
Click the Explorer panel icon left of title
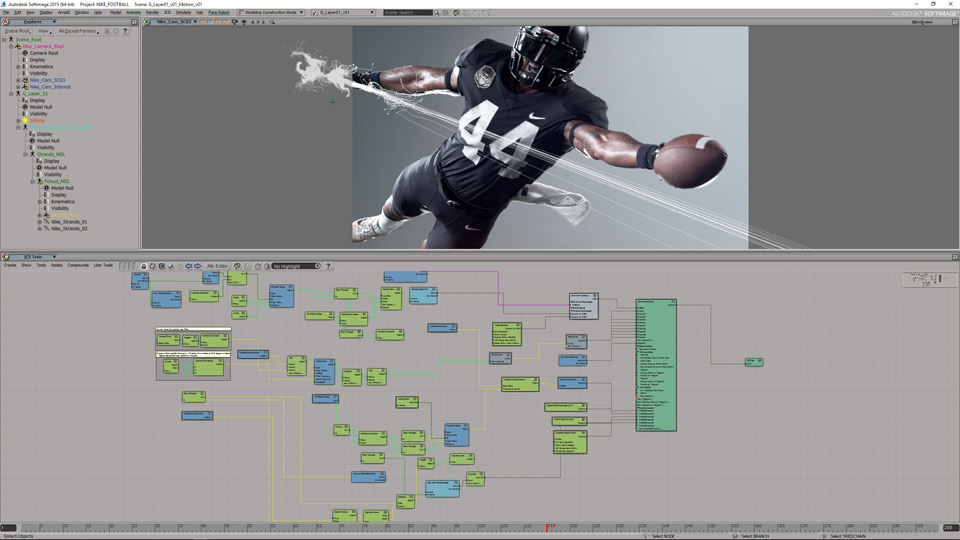(6, 22)
